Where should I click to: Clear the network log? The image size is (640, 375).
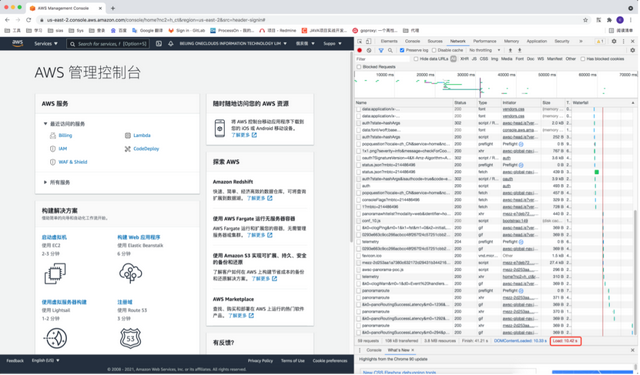click(x=369, y=50)
